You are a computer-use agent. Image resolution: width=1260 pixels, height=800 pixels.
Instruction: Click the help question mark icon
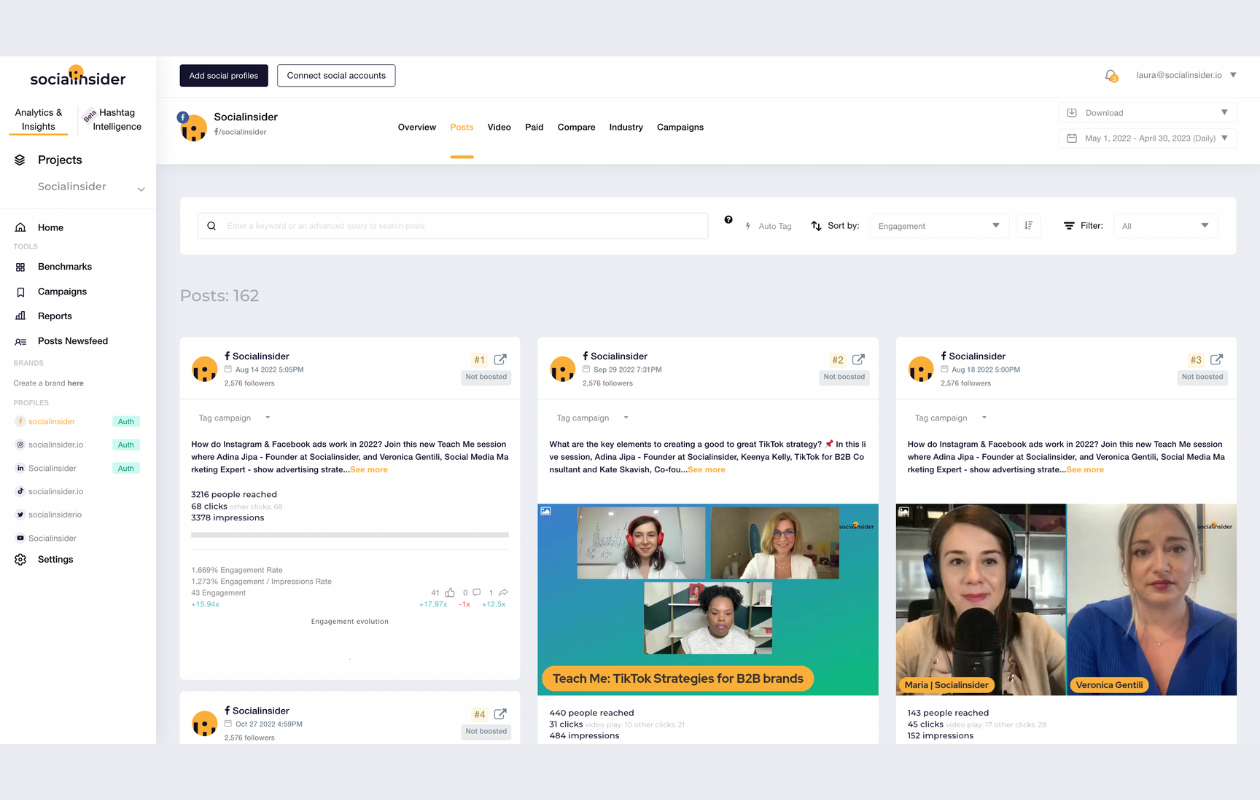tap(728, 220)
